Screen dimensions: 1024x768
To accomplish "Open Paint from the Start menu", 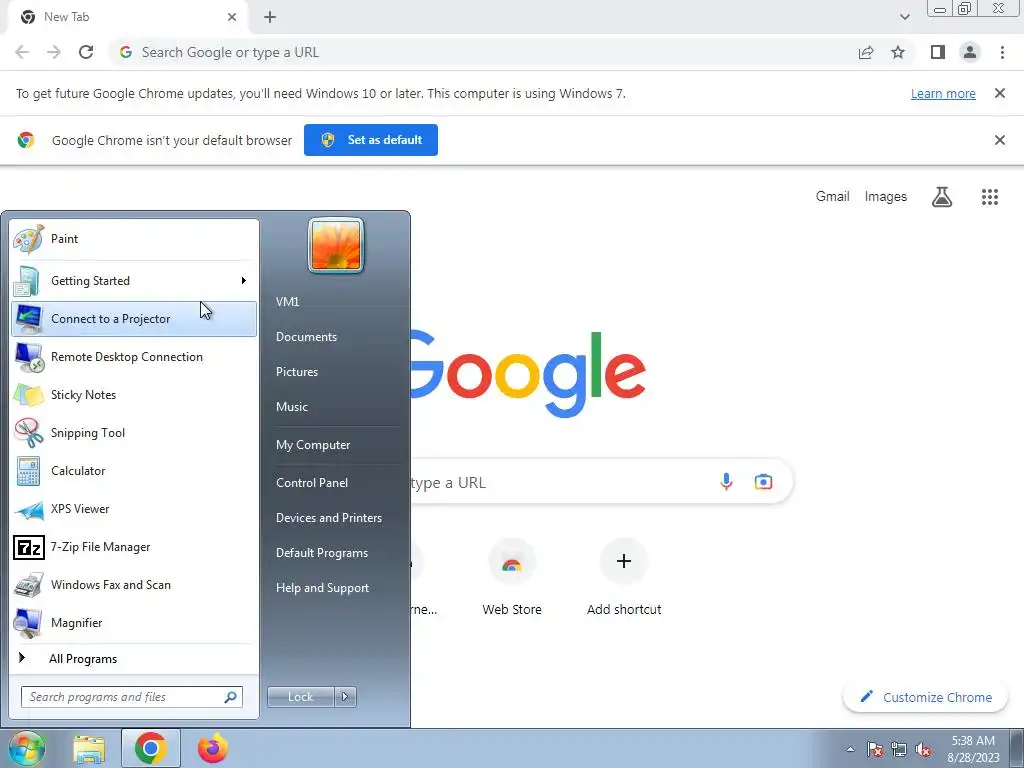I will tap(133, 239).
